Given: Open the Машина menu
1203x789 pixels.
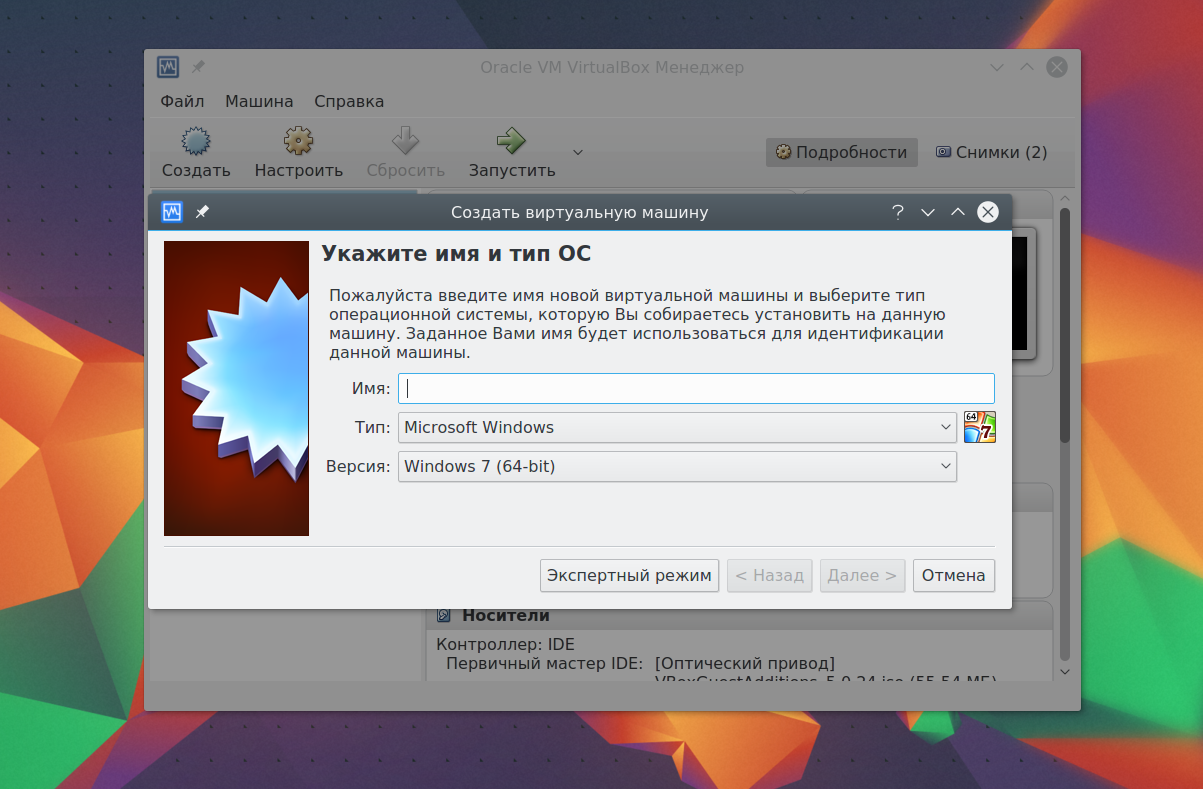Looking at the screenshot, I should pyautogui.click(x=259, y=101).
